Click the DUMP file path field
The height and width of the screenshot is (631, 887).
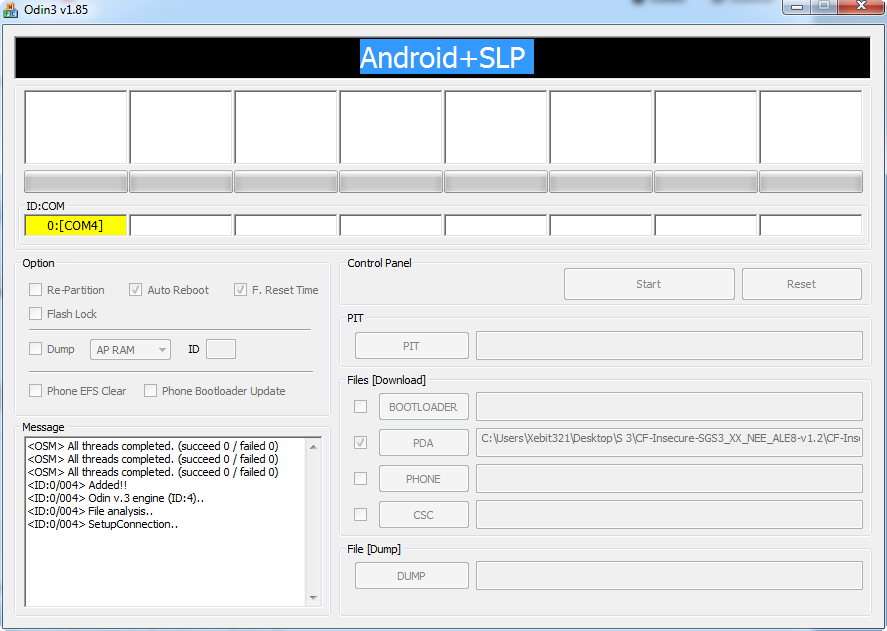pyautogui.click(x=669, y=576)
